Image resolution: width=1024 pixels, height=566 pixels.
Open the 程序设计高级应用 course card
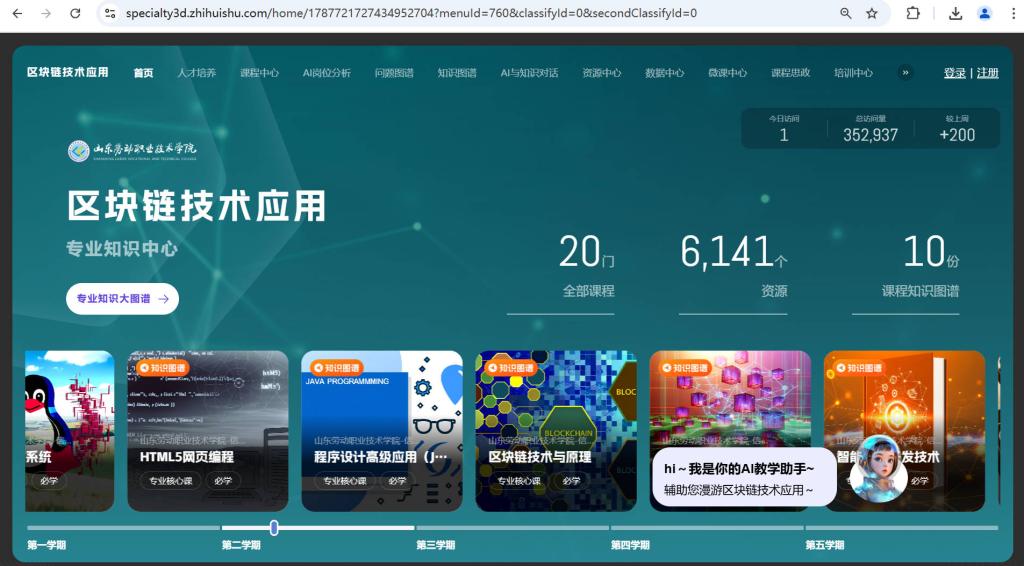pos(382,431)
